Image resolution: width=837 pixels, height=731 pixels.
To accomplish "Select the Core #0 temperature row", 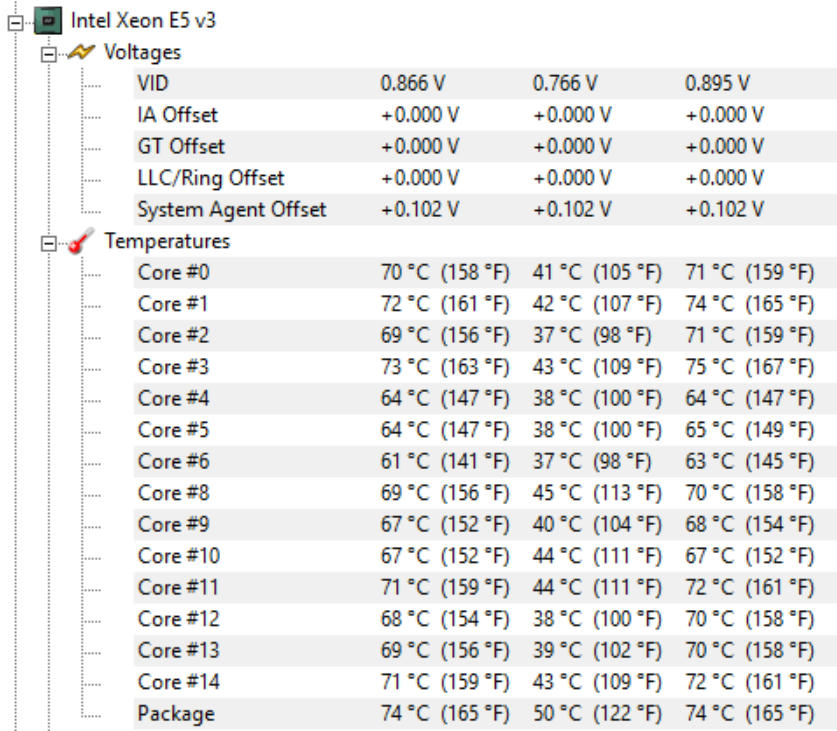I will point(485,272).
